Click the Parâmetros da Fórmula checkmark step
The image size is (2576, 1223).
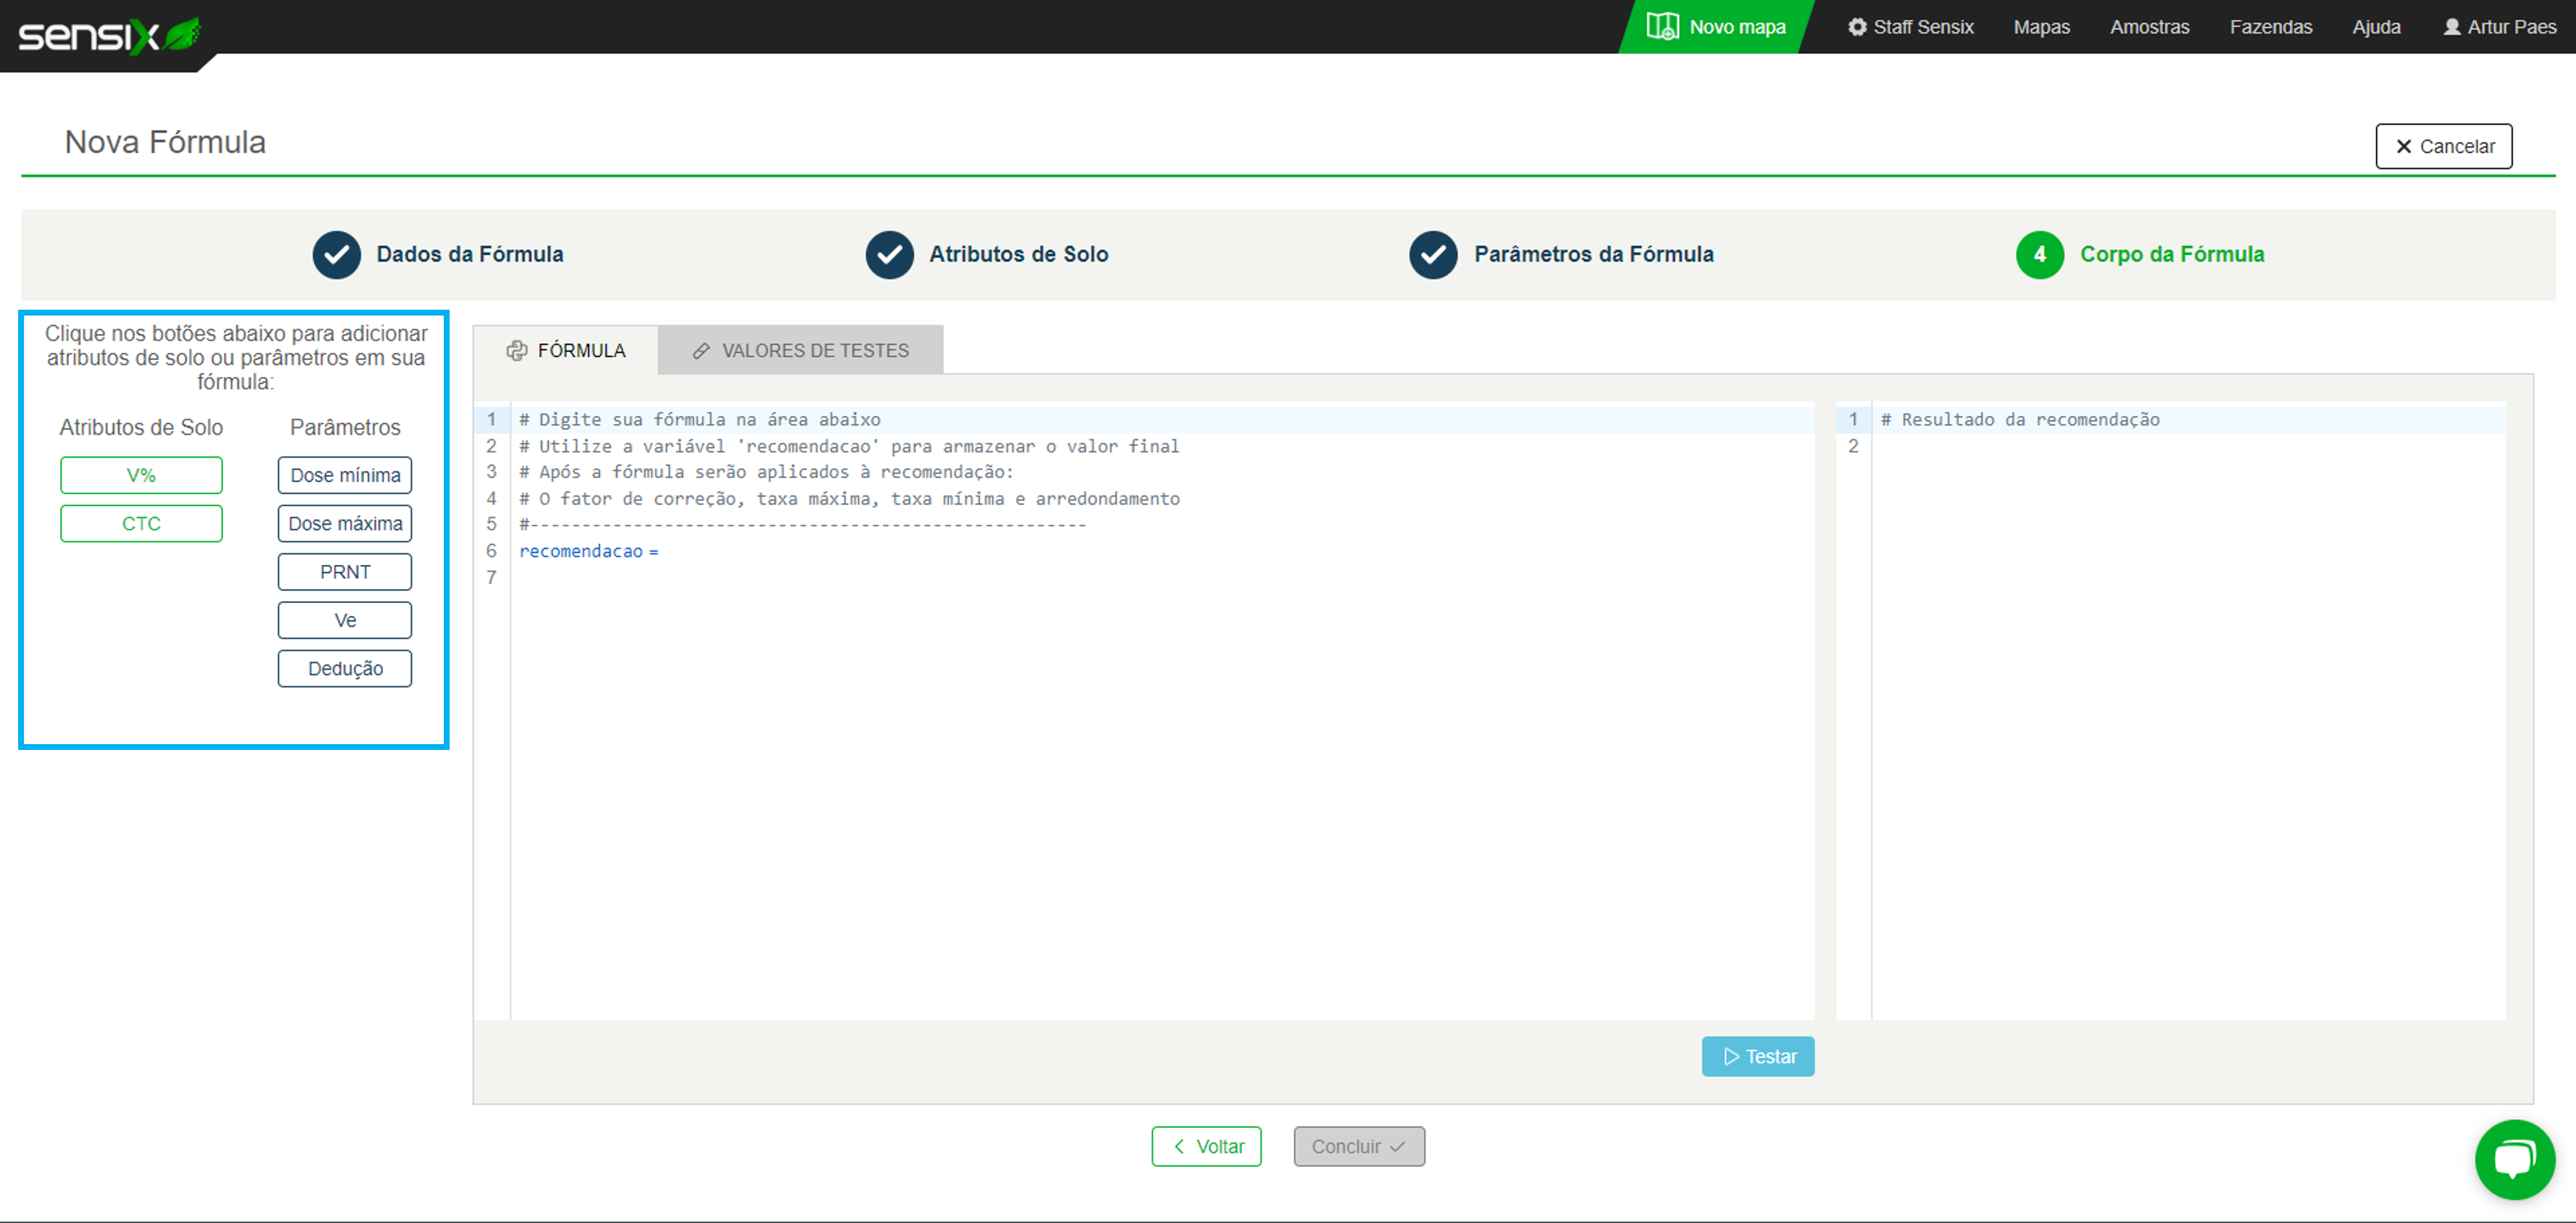pos(1433,255)
